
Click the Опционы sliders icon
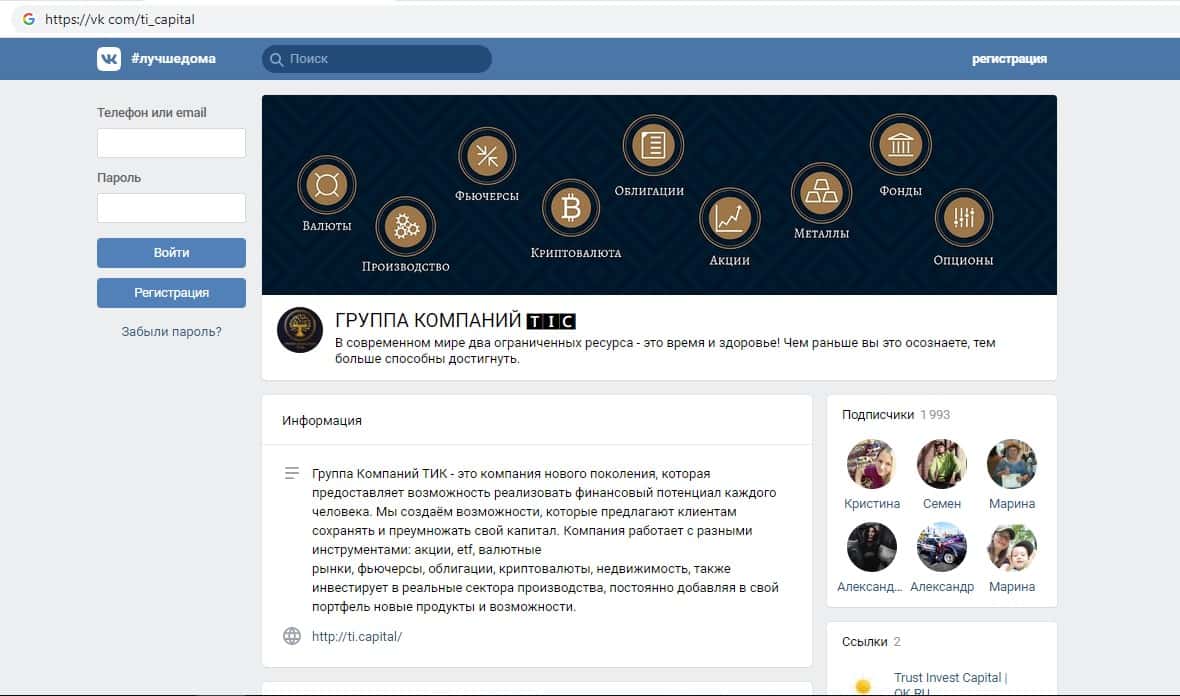click(964, 217)
